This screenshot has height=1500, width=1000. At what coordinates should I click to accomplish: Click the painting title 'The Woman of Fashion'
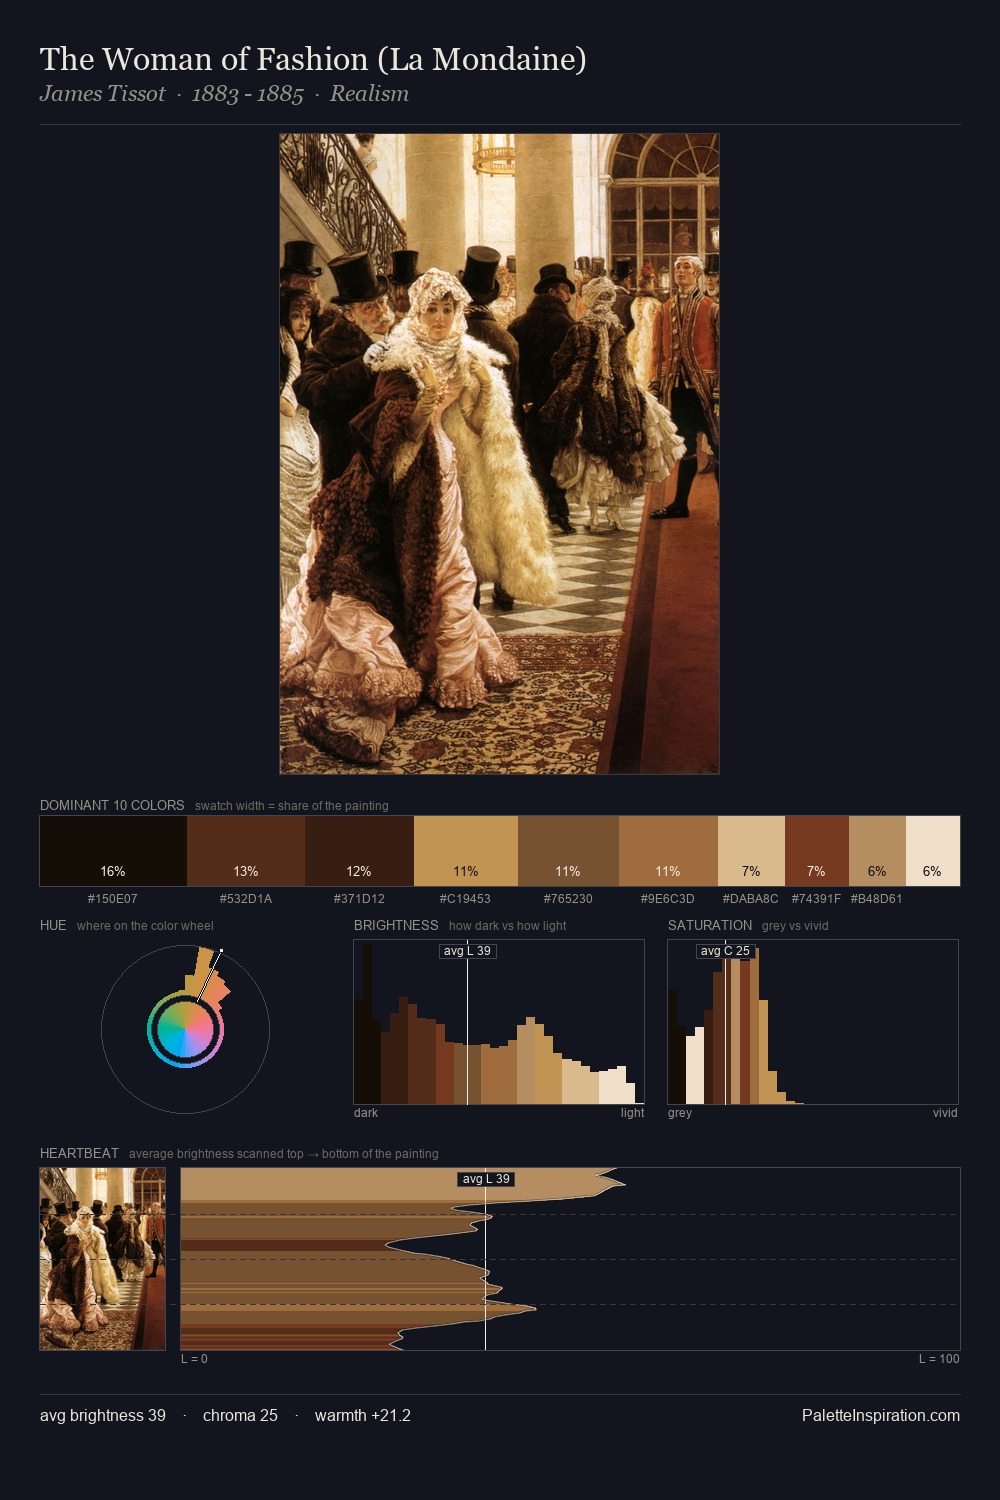click(313, 59)
